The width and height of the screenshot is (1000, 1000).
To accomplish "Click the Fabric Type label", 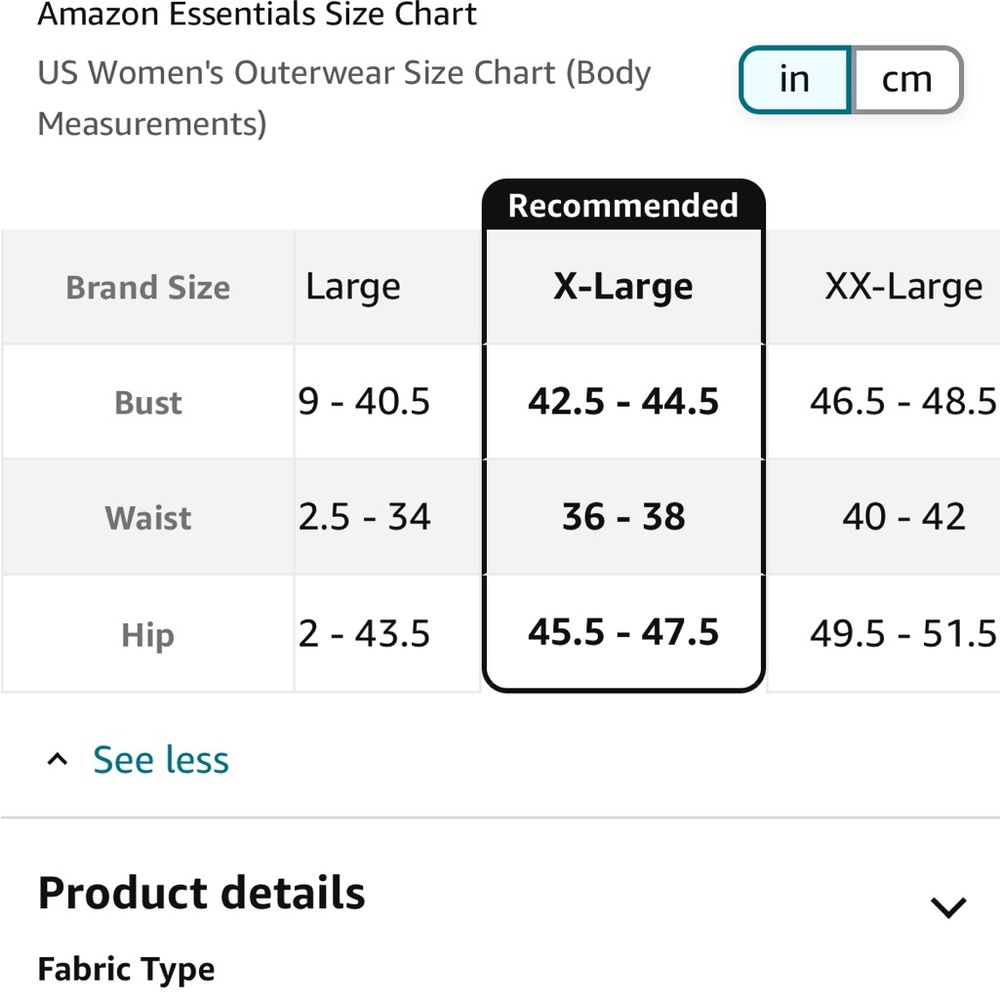I will 125,968.
